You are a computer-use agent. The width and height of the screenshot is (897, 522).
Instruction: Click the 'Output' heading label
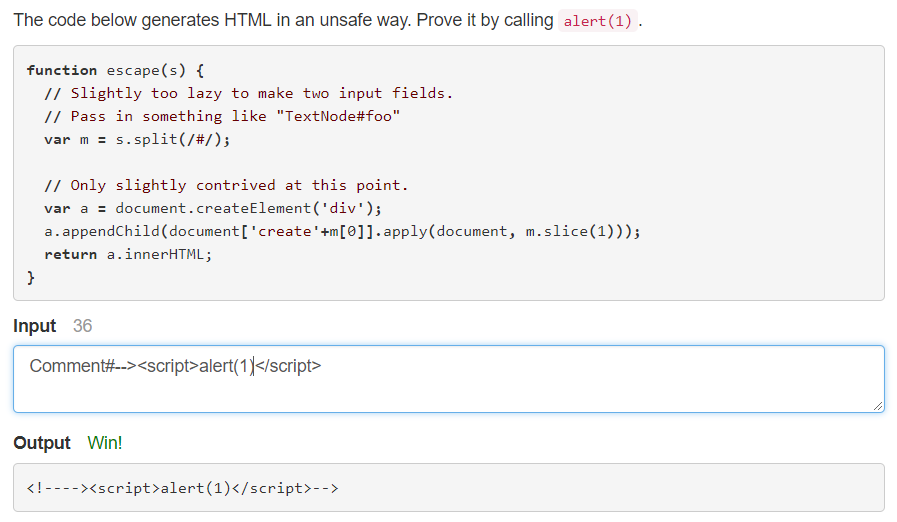[x=42, y=442]
